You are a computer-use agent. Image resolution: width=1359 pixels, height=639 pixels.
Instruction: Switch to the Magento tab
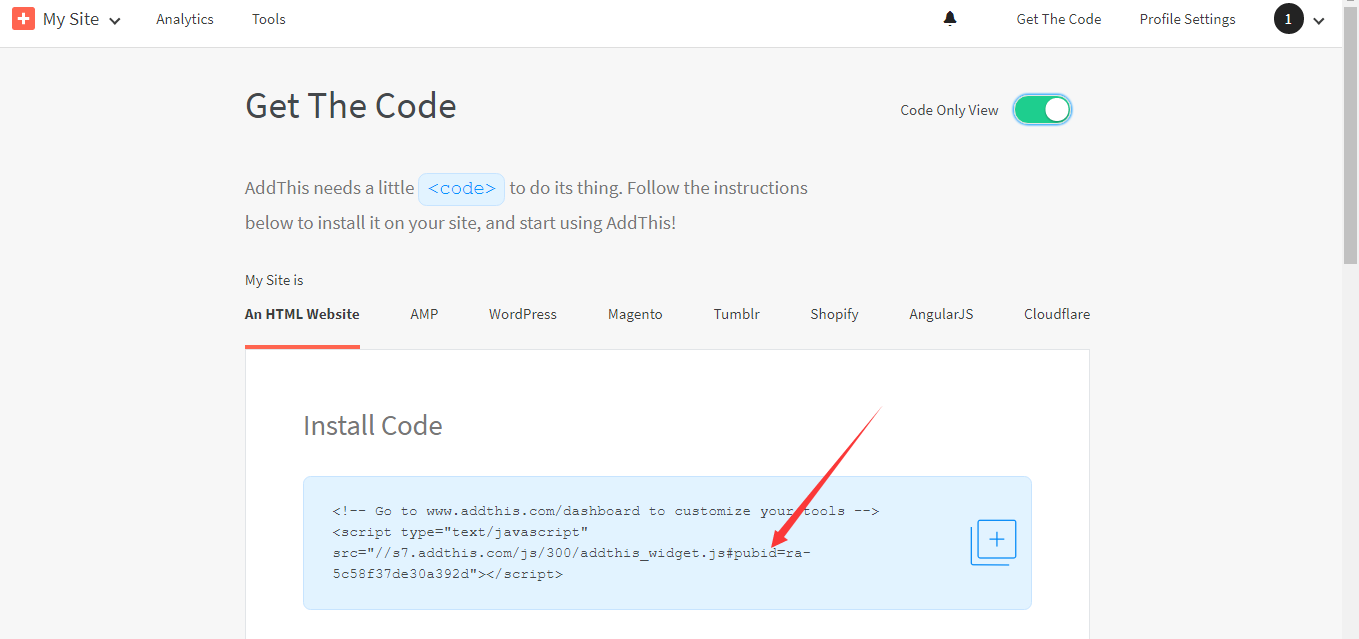[x=635, y=314]
